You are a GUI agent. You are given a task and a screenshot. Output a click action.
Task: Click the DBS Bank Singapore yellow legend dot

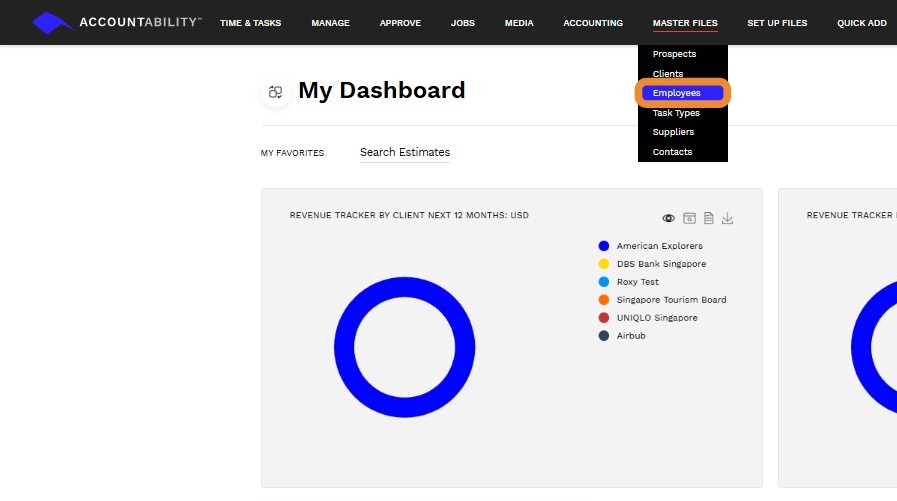tap(604, 264)
